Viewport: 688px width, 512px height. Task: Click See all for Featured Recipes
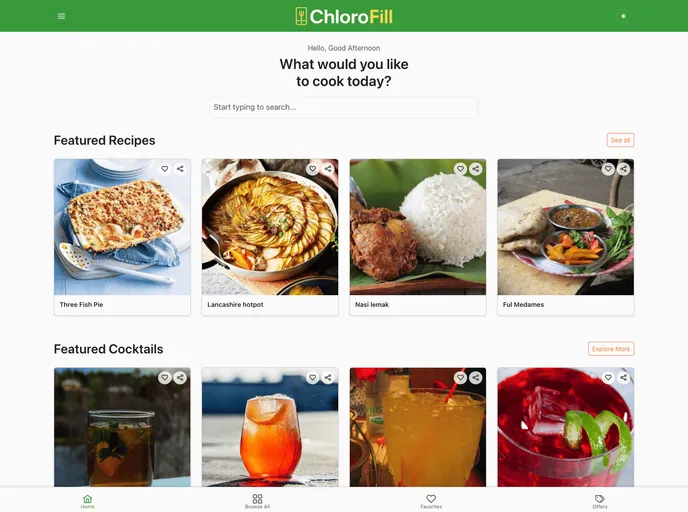click(x=620, y=140)
